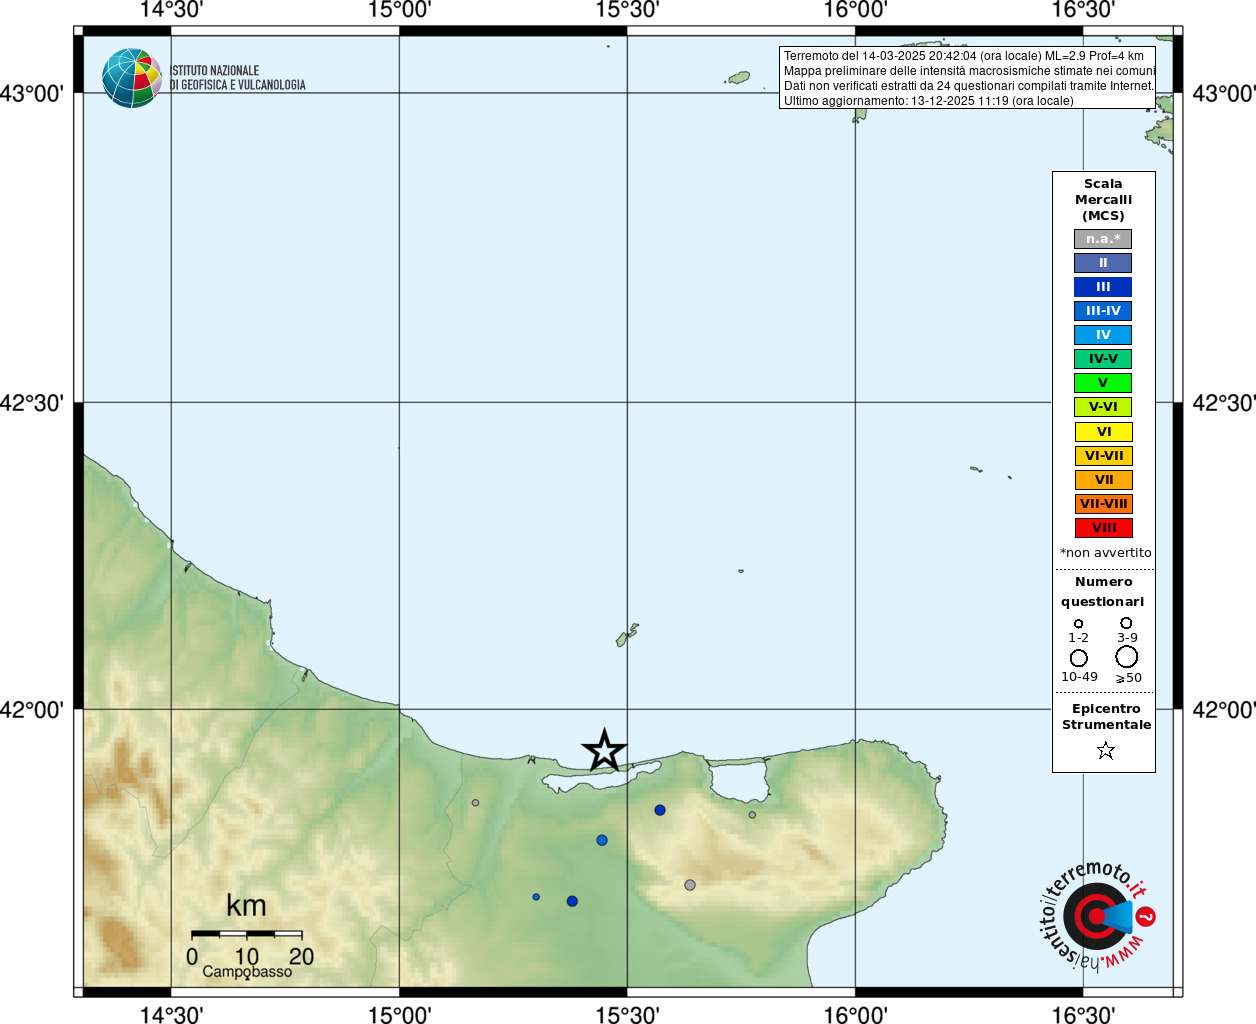Viewport: 1256px width, 1024px height.
Task: Click the 'Epicentro Strumentale' label
Action: 1106,717
